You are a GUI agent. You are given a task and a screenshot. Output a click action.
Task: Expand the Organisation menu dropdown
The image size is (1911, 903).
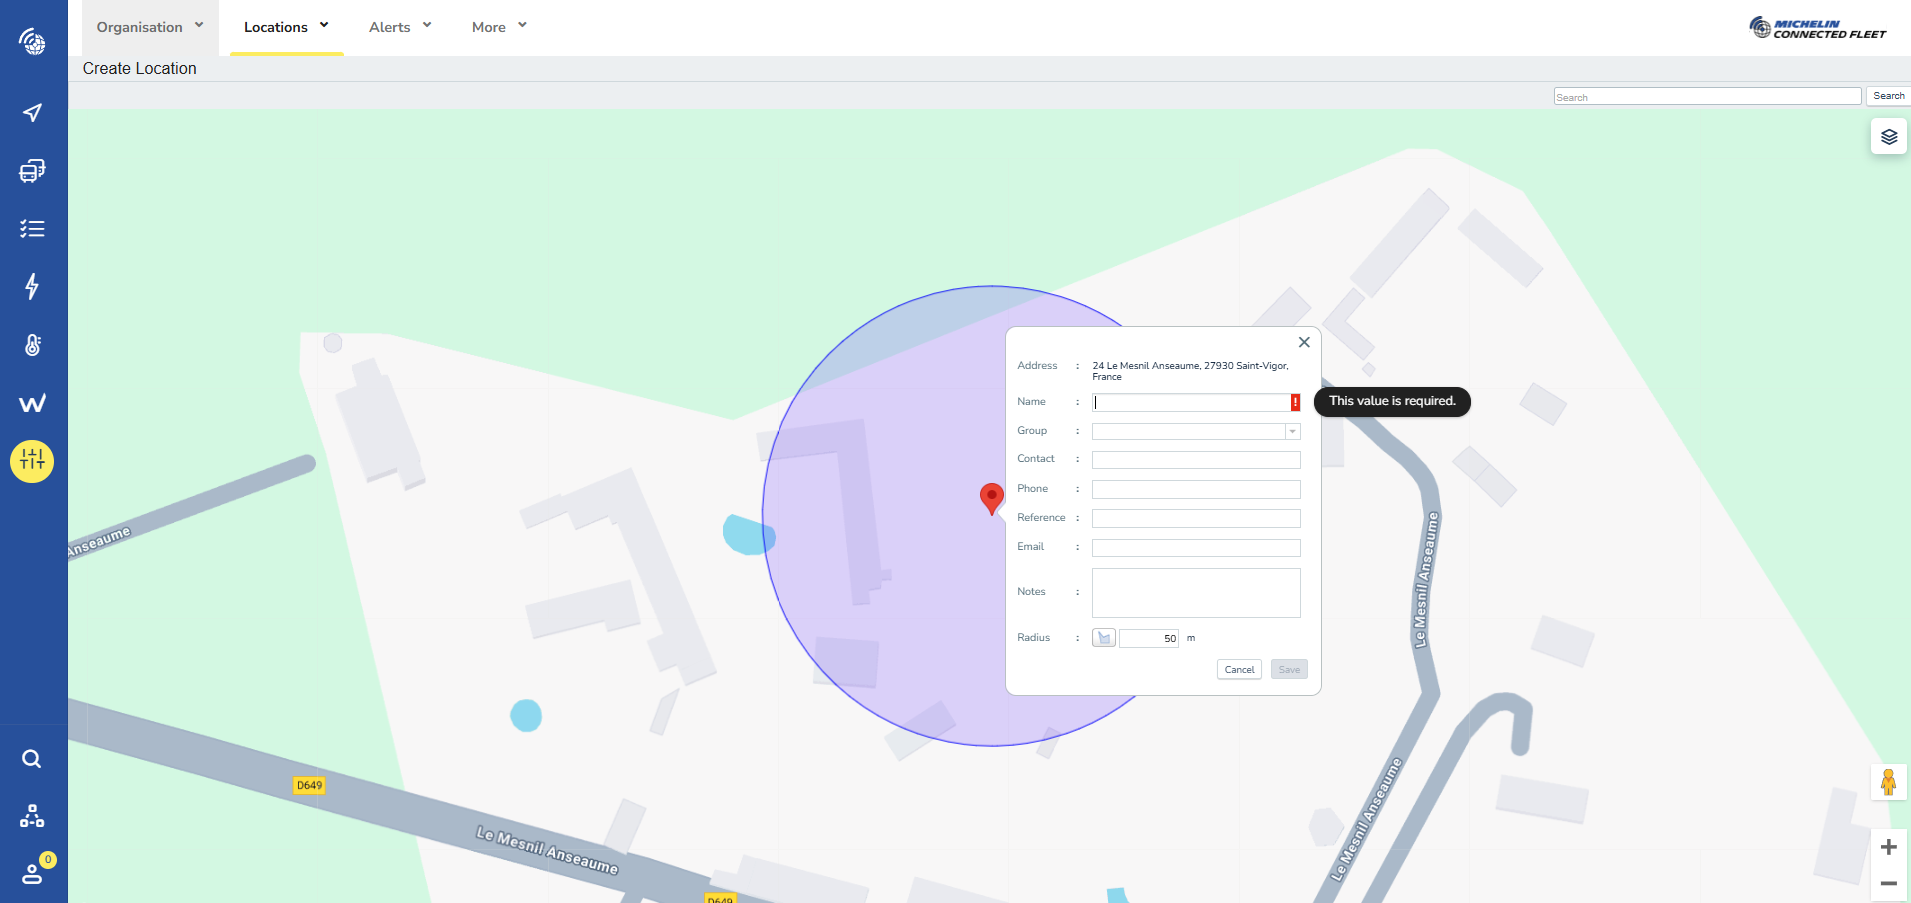coord(149,27)
